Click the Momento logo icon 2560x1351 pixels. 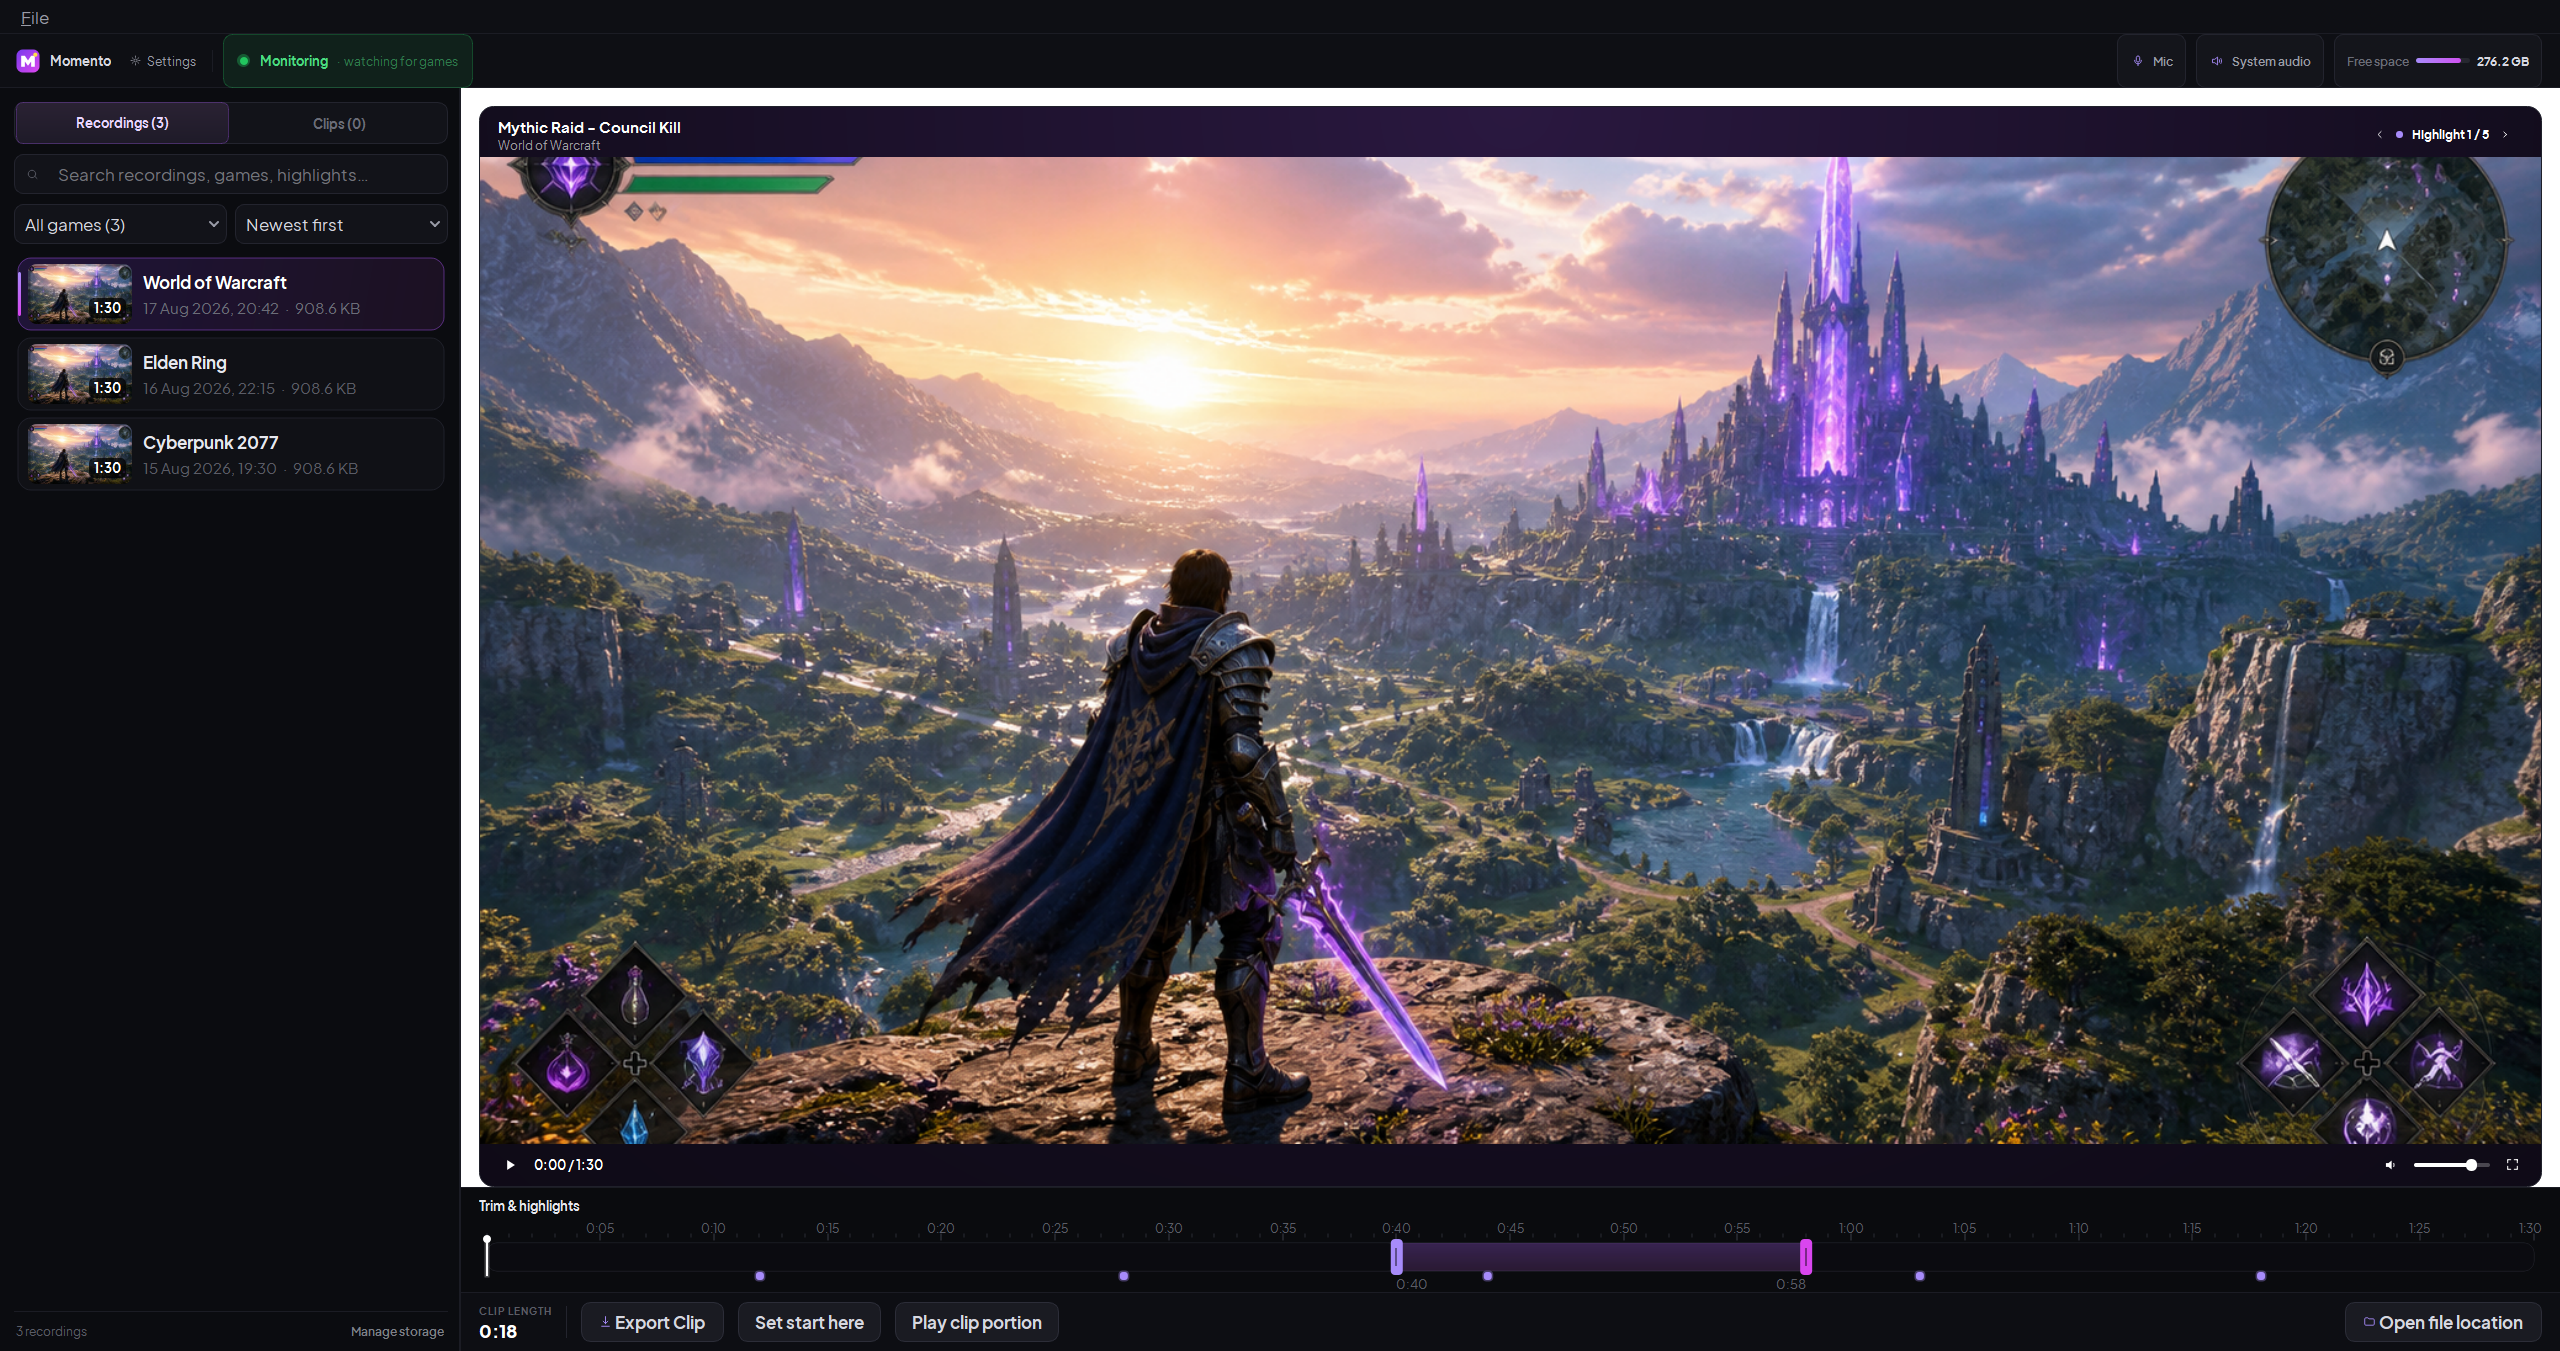pyautogui.click(x=28, y=61)
